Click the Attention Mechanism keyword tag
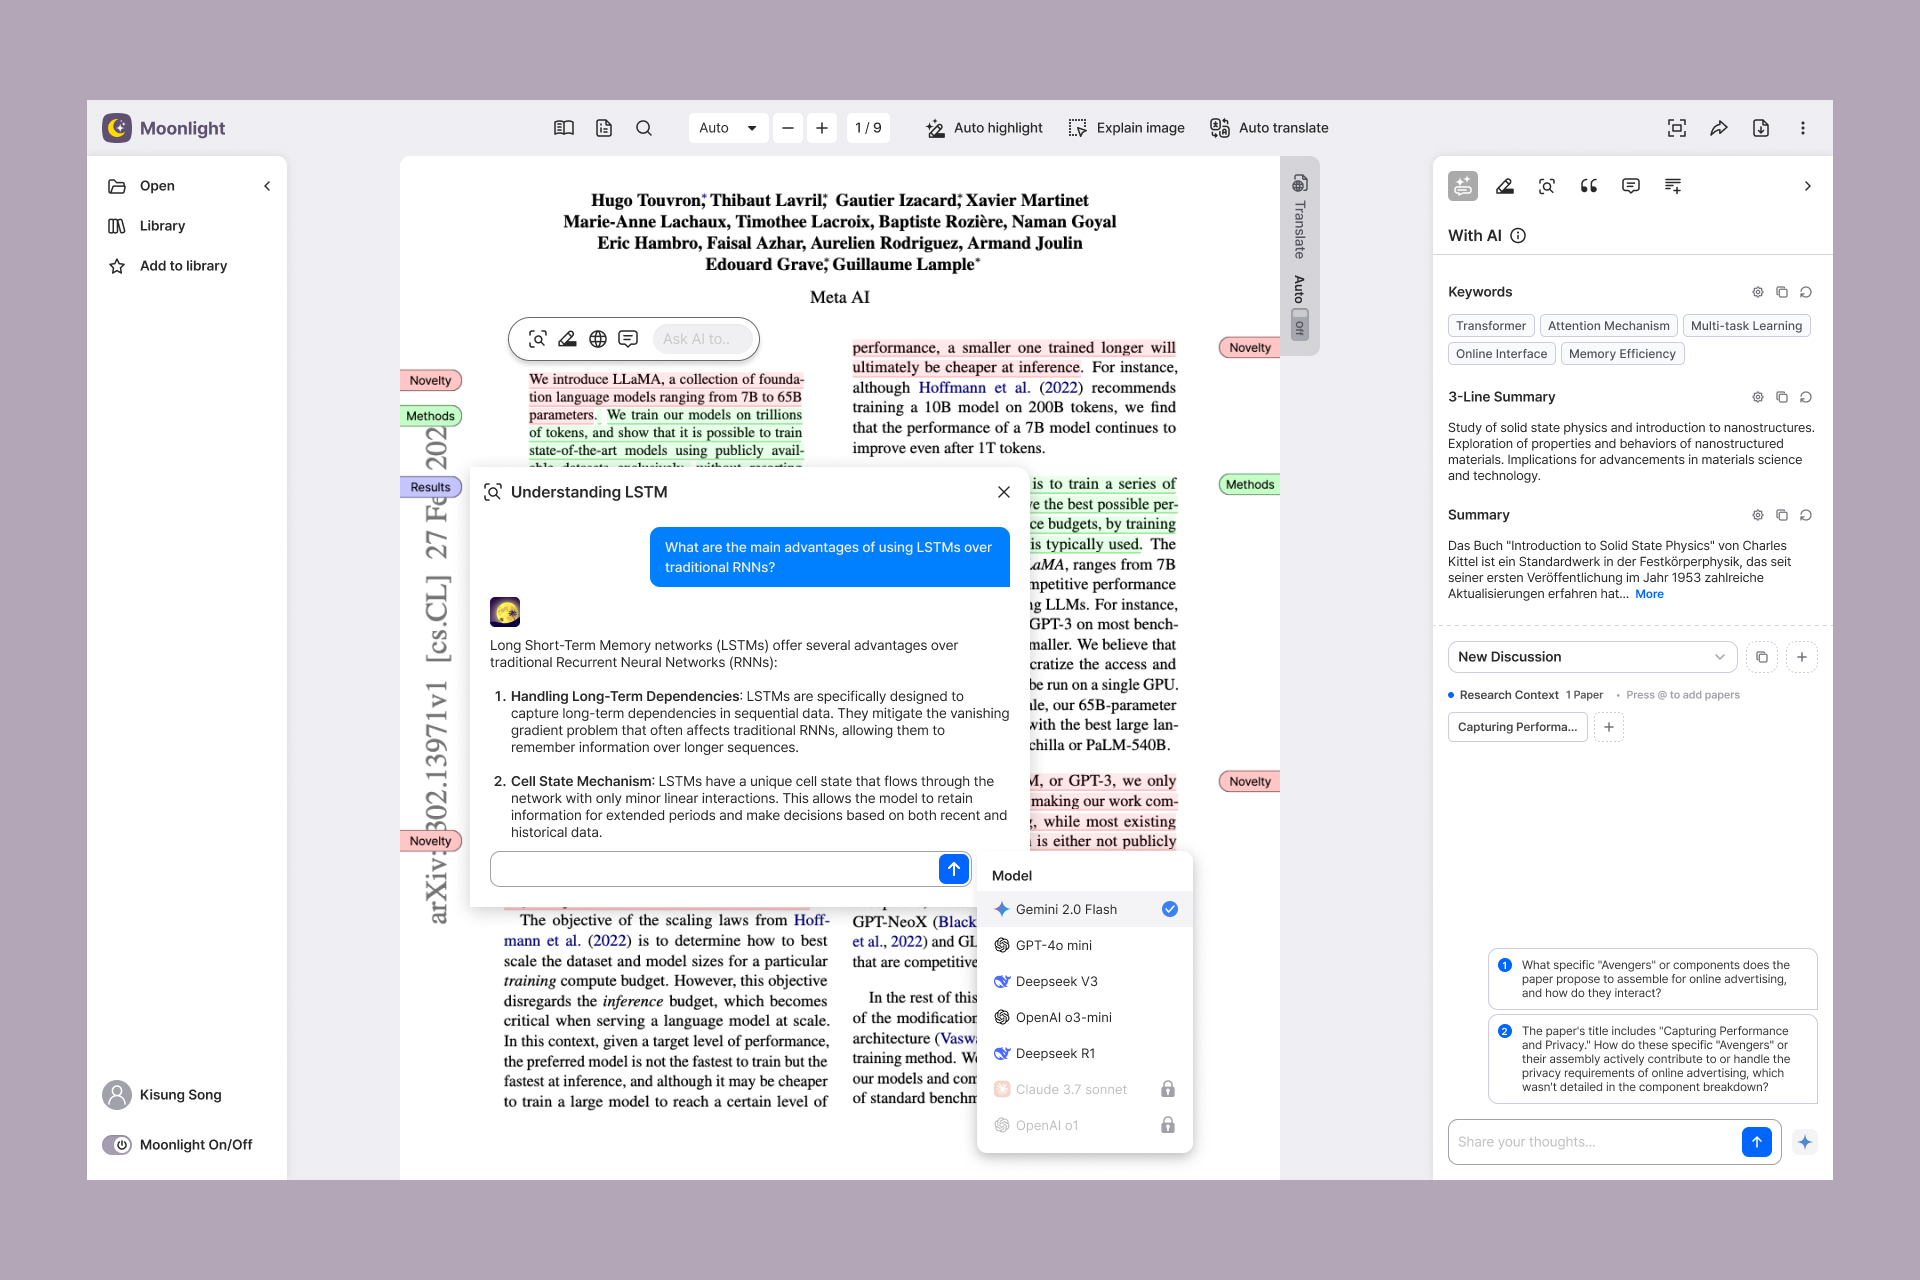The height and width of the screenshot is (1280, 1920). point(1608,326)
